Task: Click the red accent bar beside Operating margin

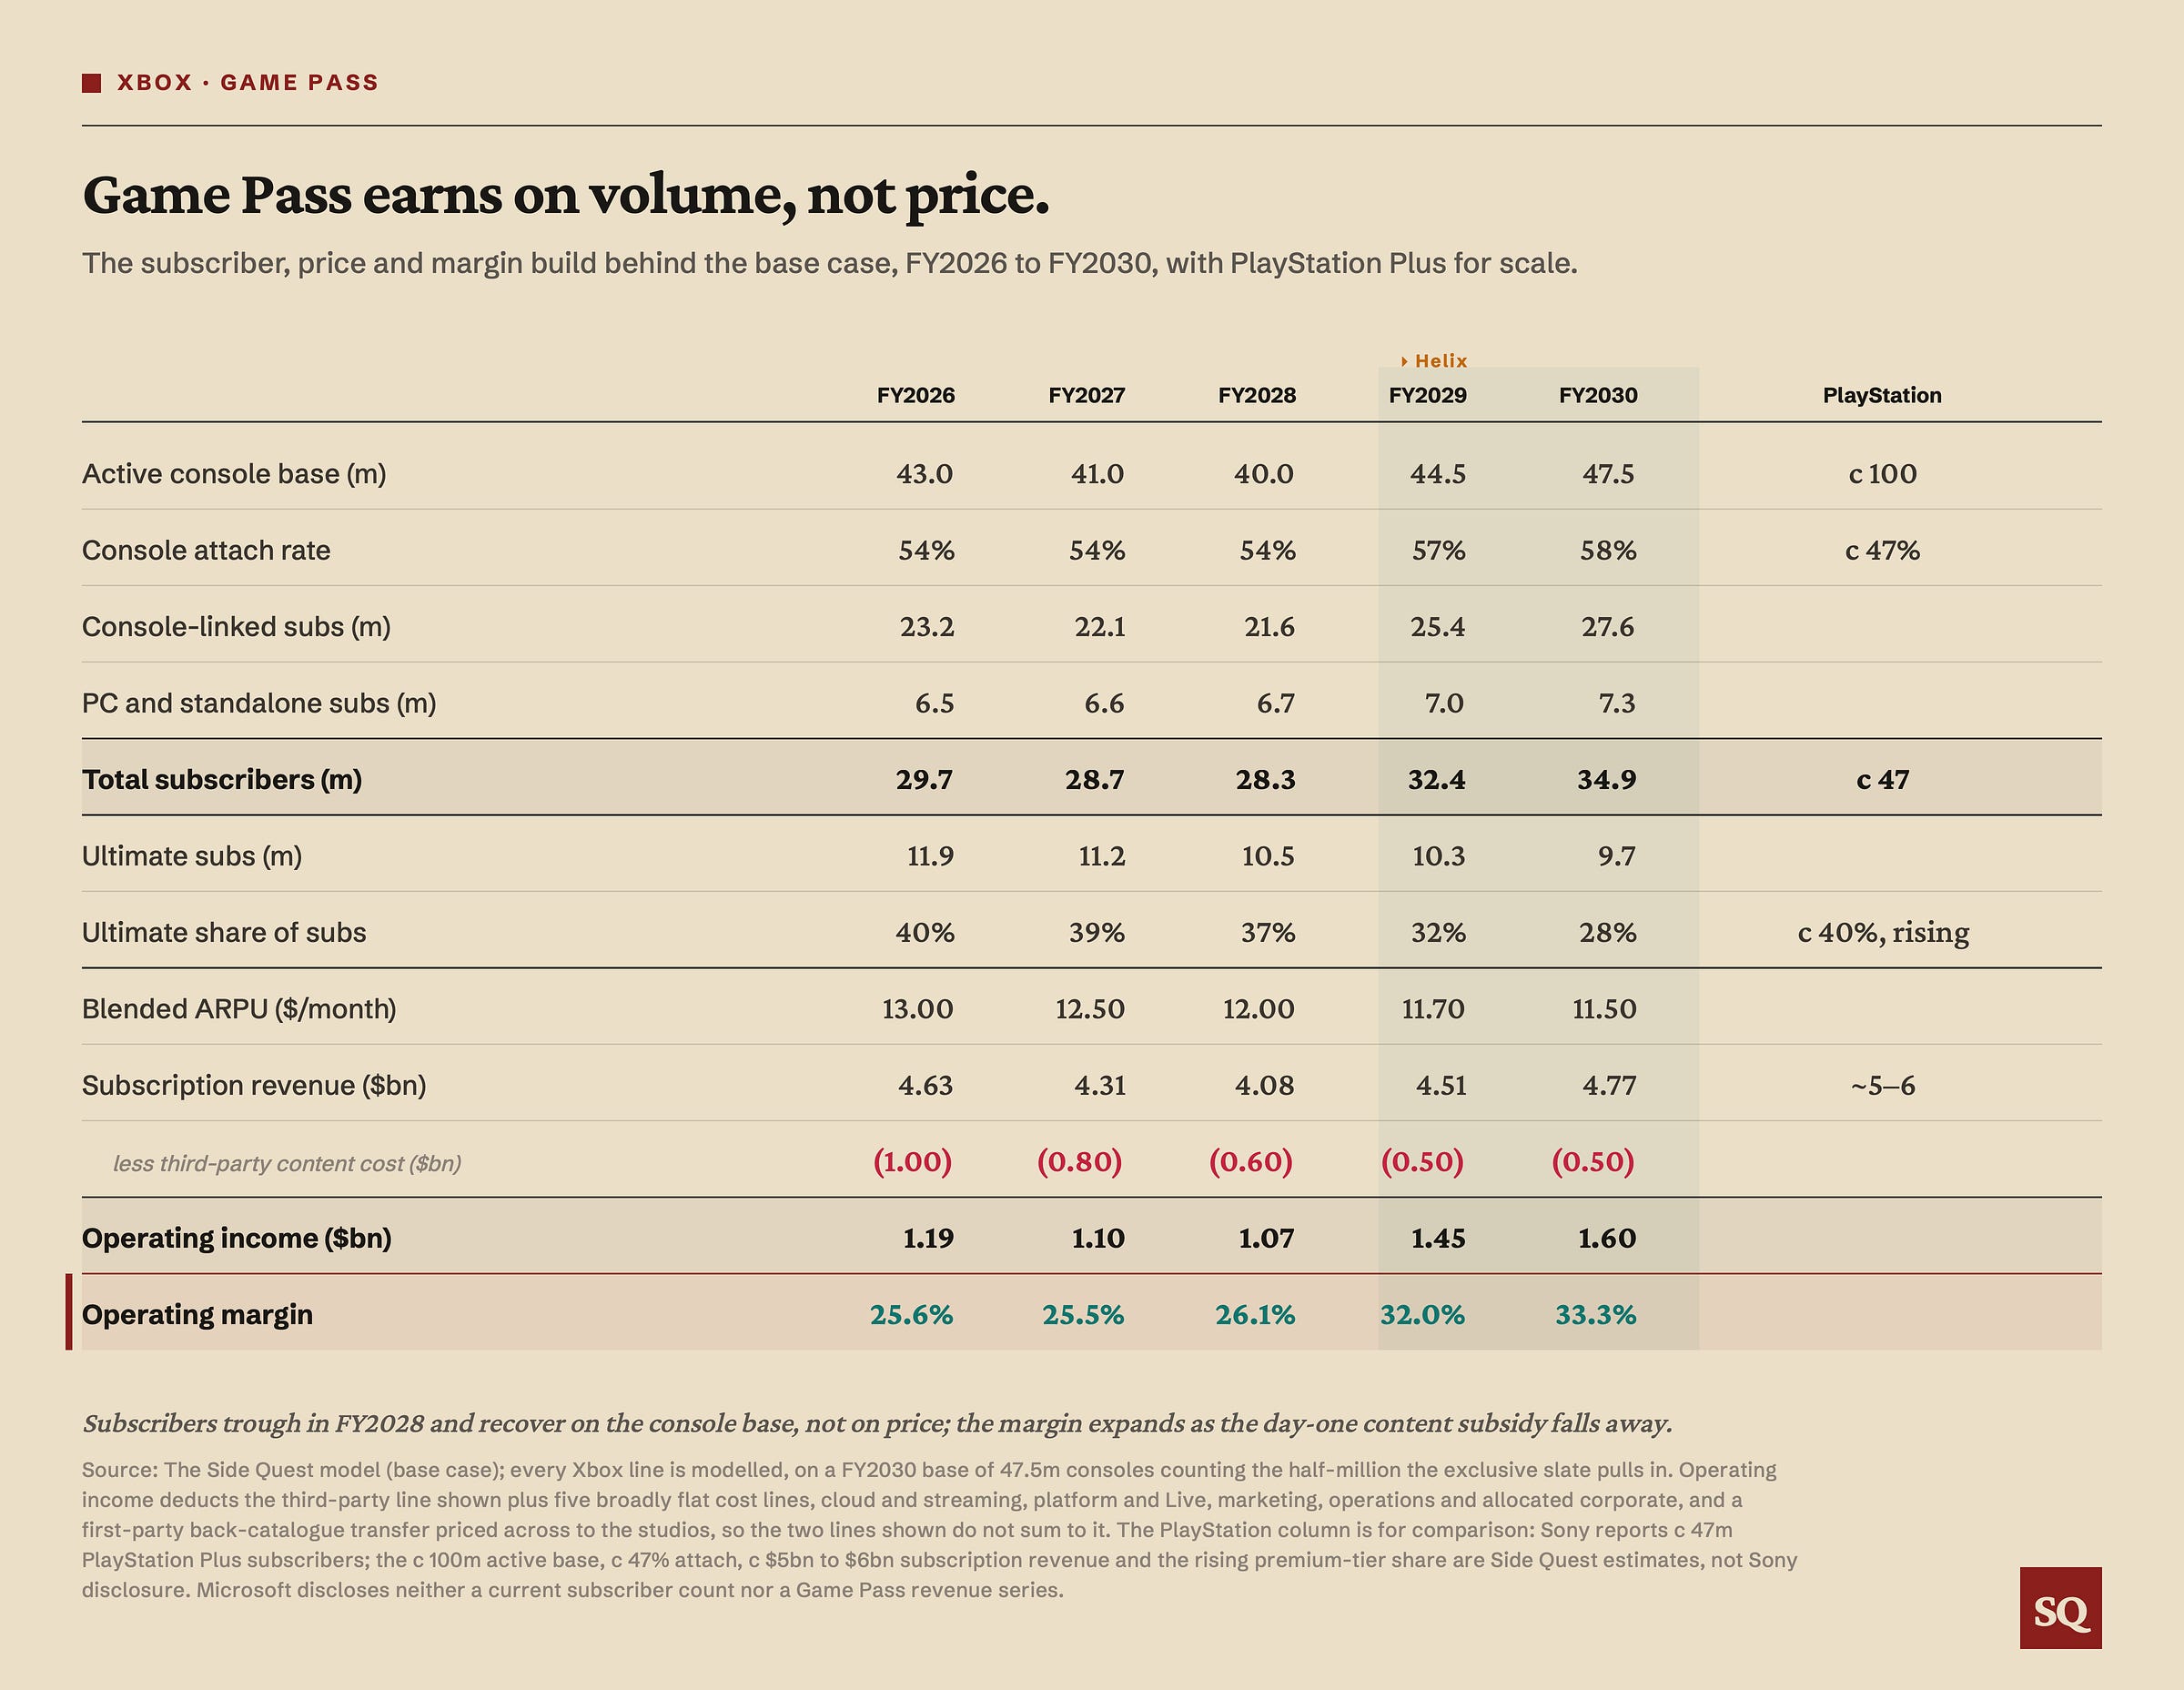Action: [x=69, y=1312]
